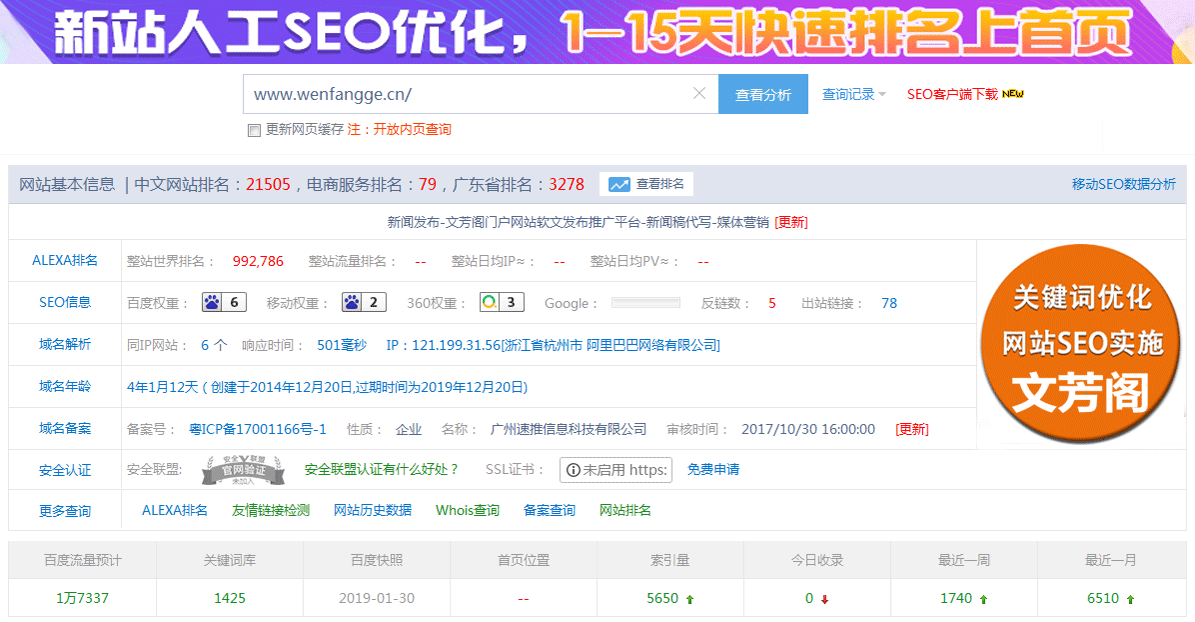Select the 域名备案 row label

click(65, 428)
